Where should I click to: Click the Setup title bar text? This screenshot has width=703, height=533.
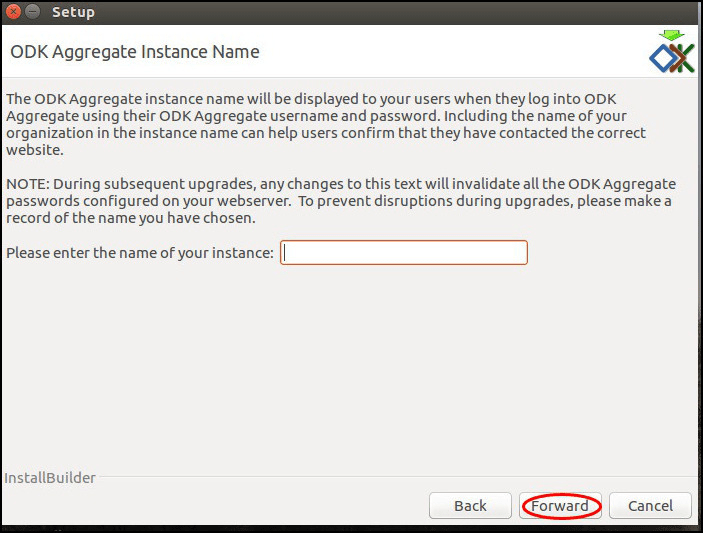coord(73,12)
